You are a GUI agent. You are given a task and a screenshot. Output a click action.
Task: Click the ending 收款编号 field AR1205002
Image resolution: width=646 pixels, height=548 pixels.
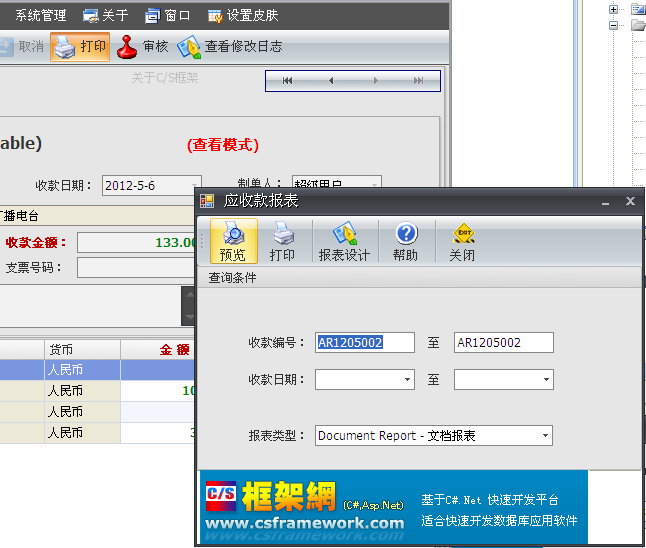click(x=503, y=342)
